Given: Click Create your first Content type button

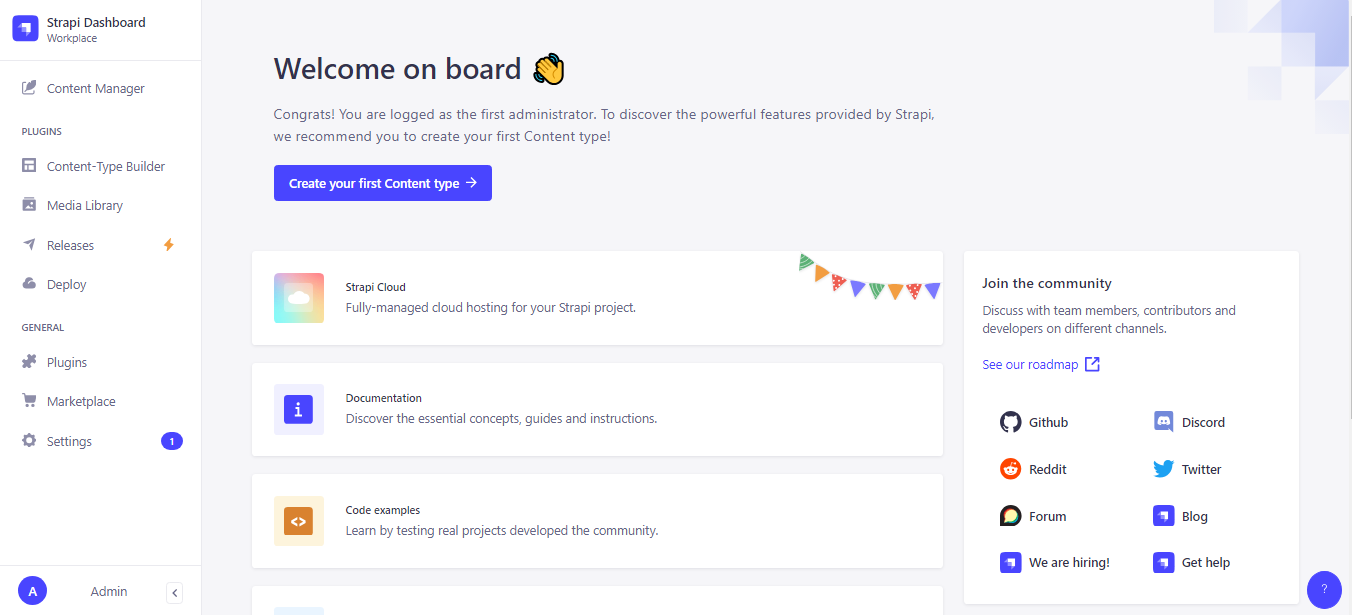Looking at the screenshot, I should [x=383, y=183].
